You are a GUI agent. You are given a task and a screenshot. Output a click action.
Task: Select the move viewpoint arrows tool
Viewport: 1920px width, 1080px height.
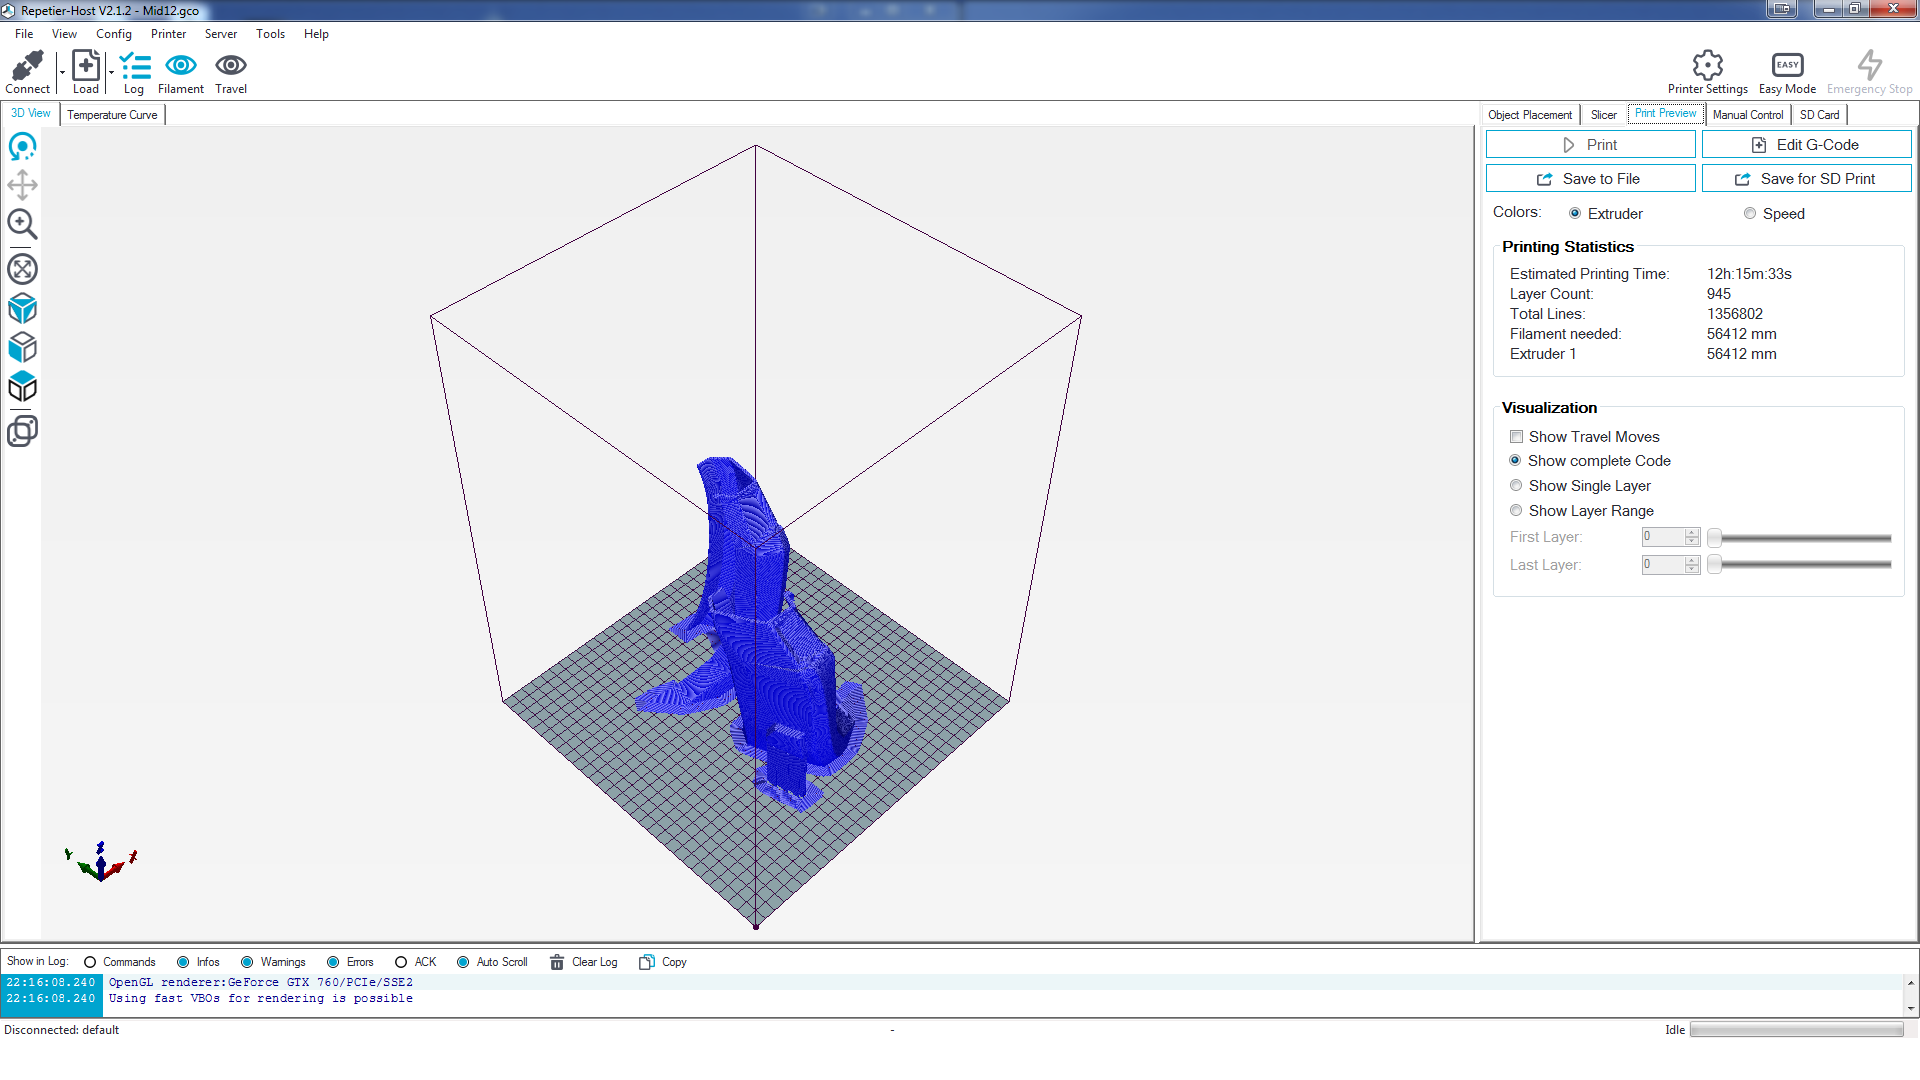tap(22, 185)
